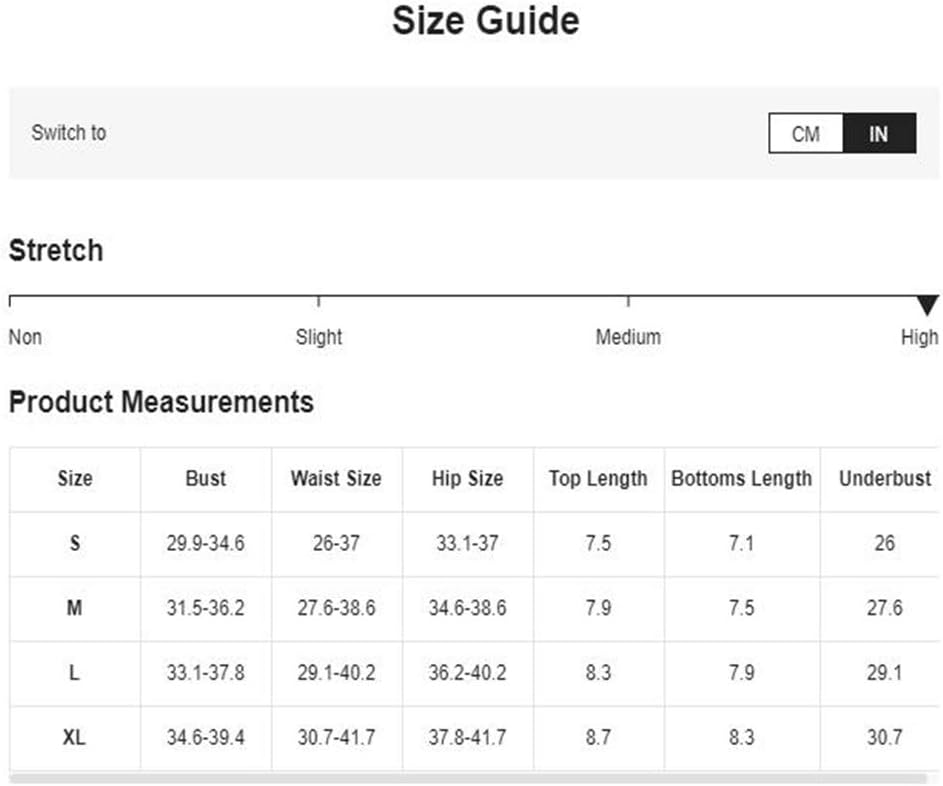Click the Bottoms Length column header
The image size is (943, 786).
[x=742, y=479]
